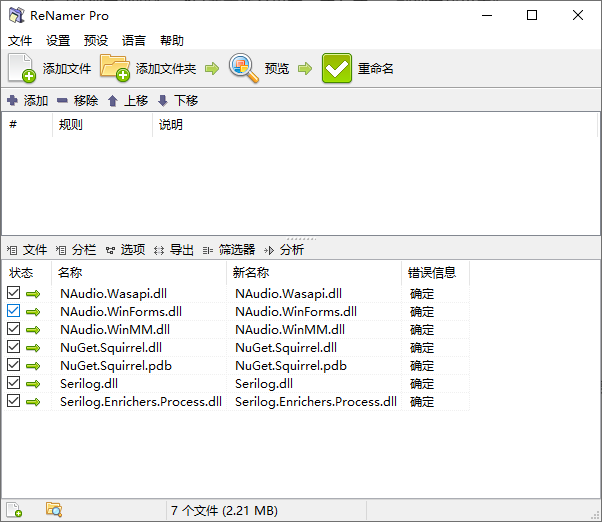This screenshot has height=522, width=602.
Task: Uncheck the NuGet.Squirrel.dll file checkbox
Action: [x=13, y=347]
